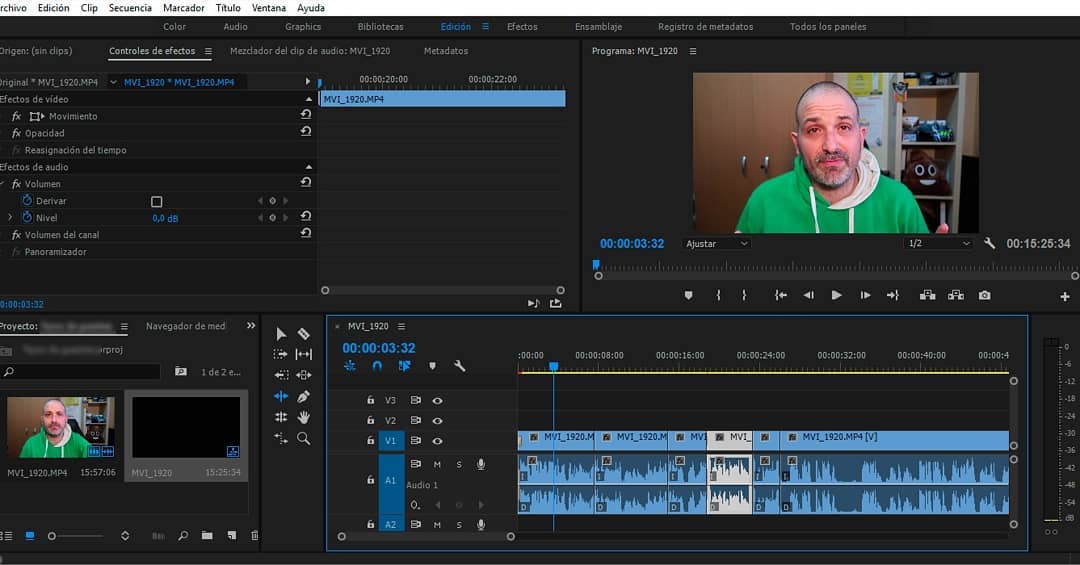This screenshot has width=1080, height=565.
Task: Enable the Derivar checkbox
Action: tap(156, 201)
